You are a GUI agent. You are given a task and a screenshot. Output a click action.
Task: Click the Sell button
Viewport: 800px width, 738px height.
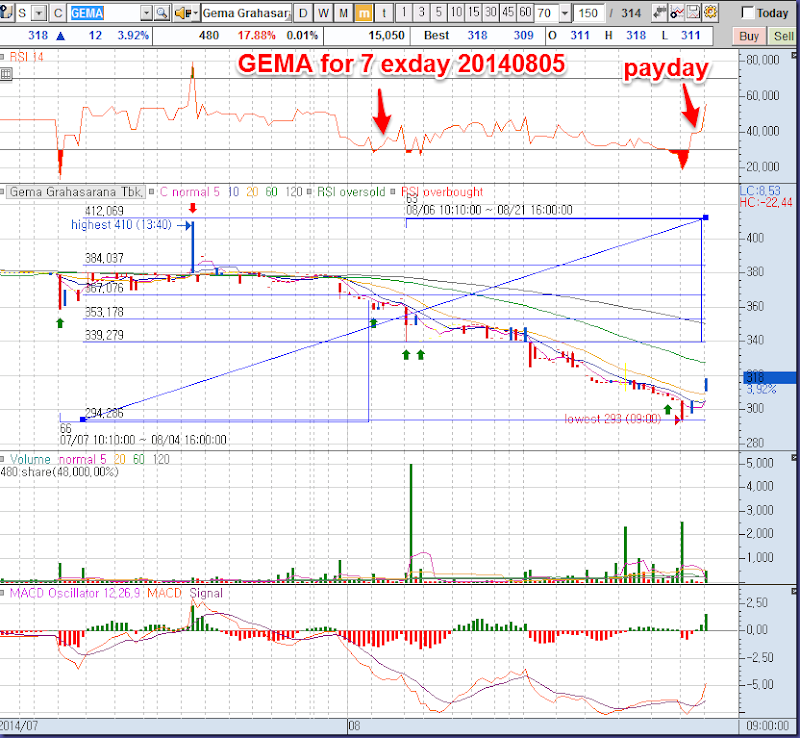coord(783,36)
